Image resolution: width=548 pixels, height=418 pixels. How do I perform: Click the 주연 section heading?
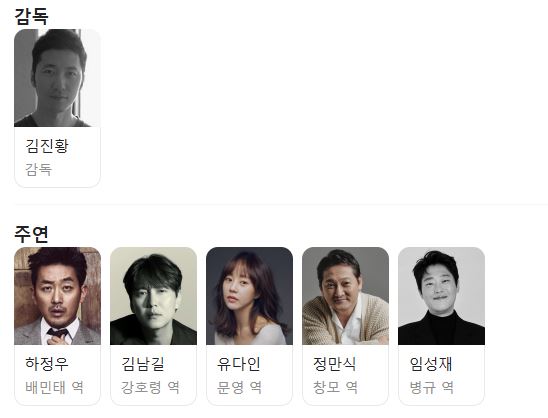tap(31, 234)
